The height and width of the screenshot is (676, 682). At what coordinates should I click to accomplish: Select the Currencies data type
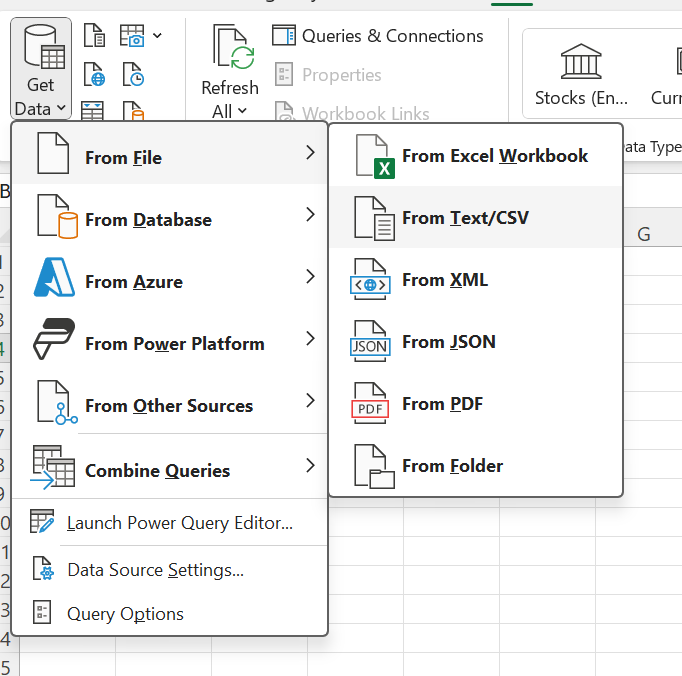tap(666, 74)
